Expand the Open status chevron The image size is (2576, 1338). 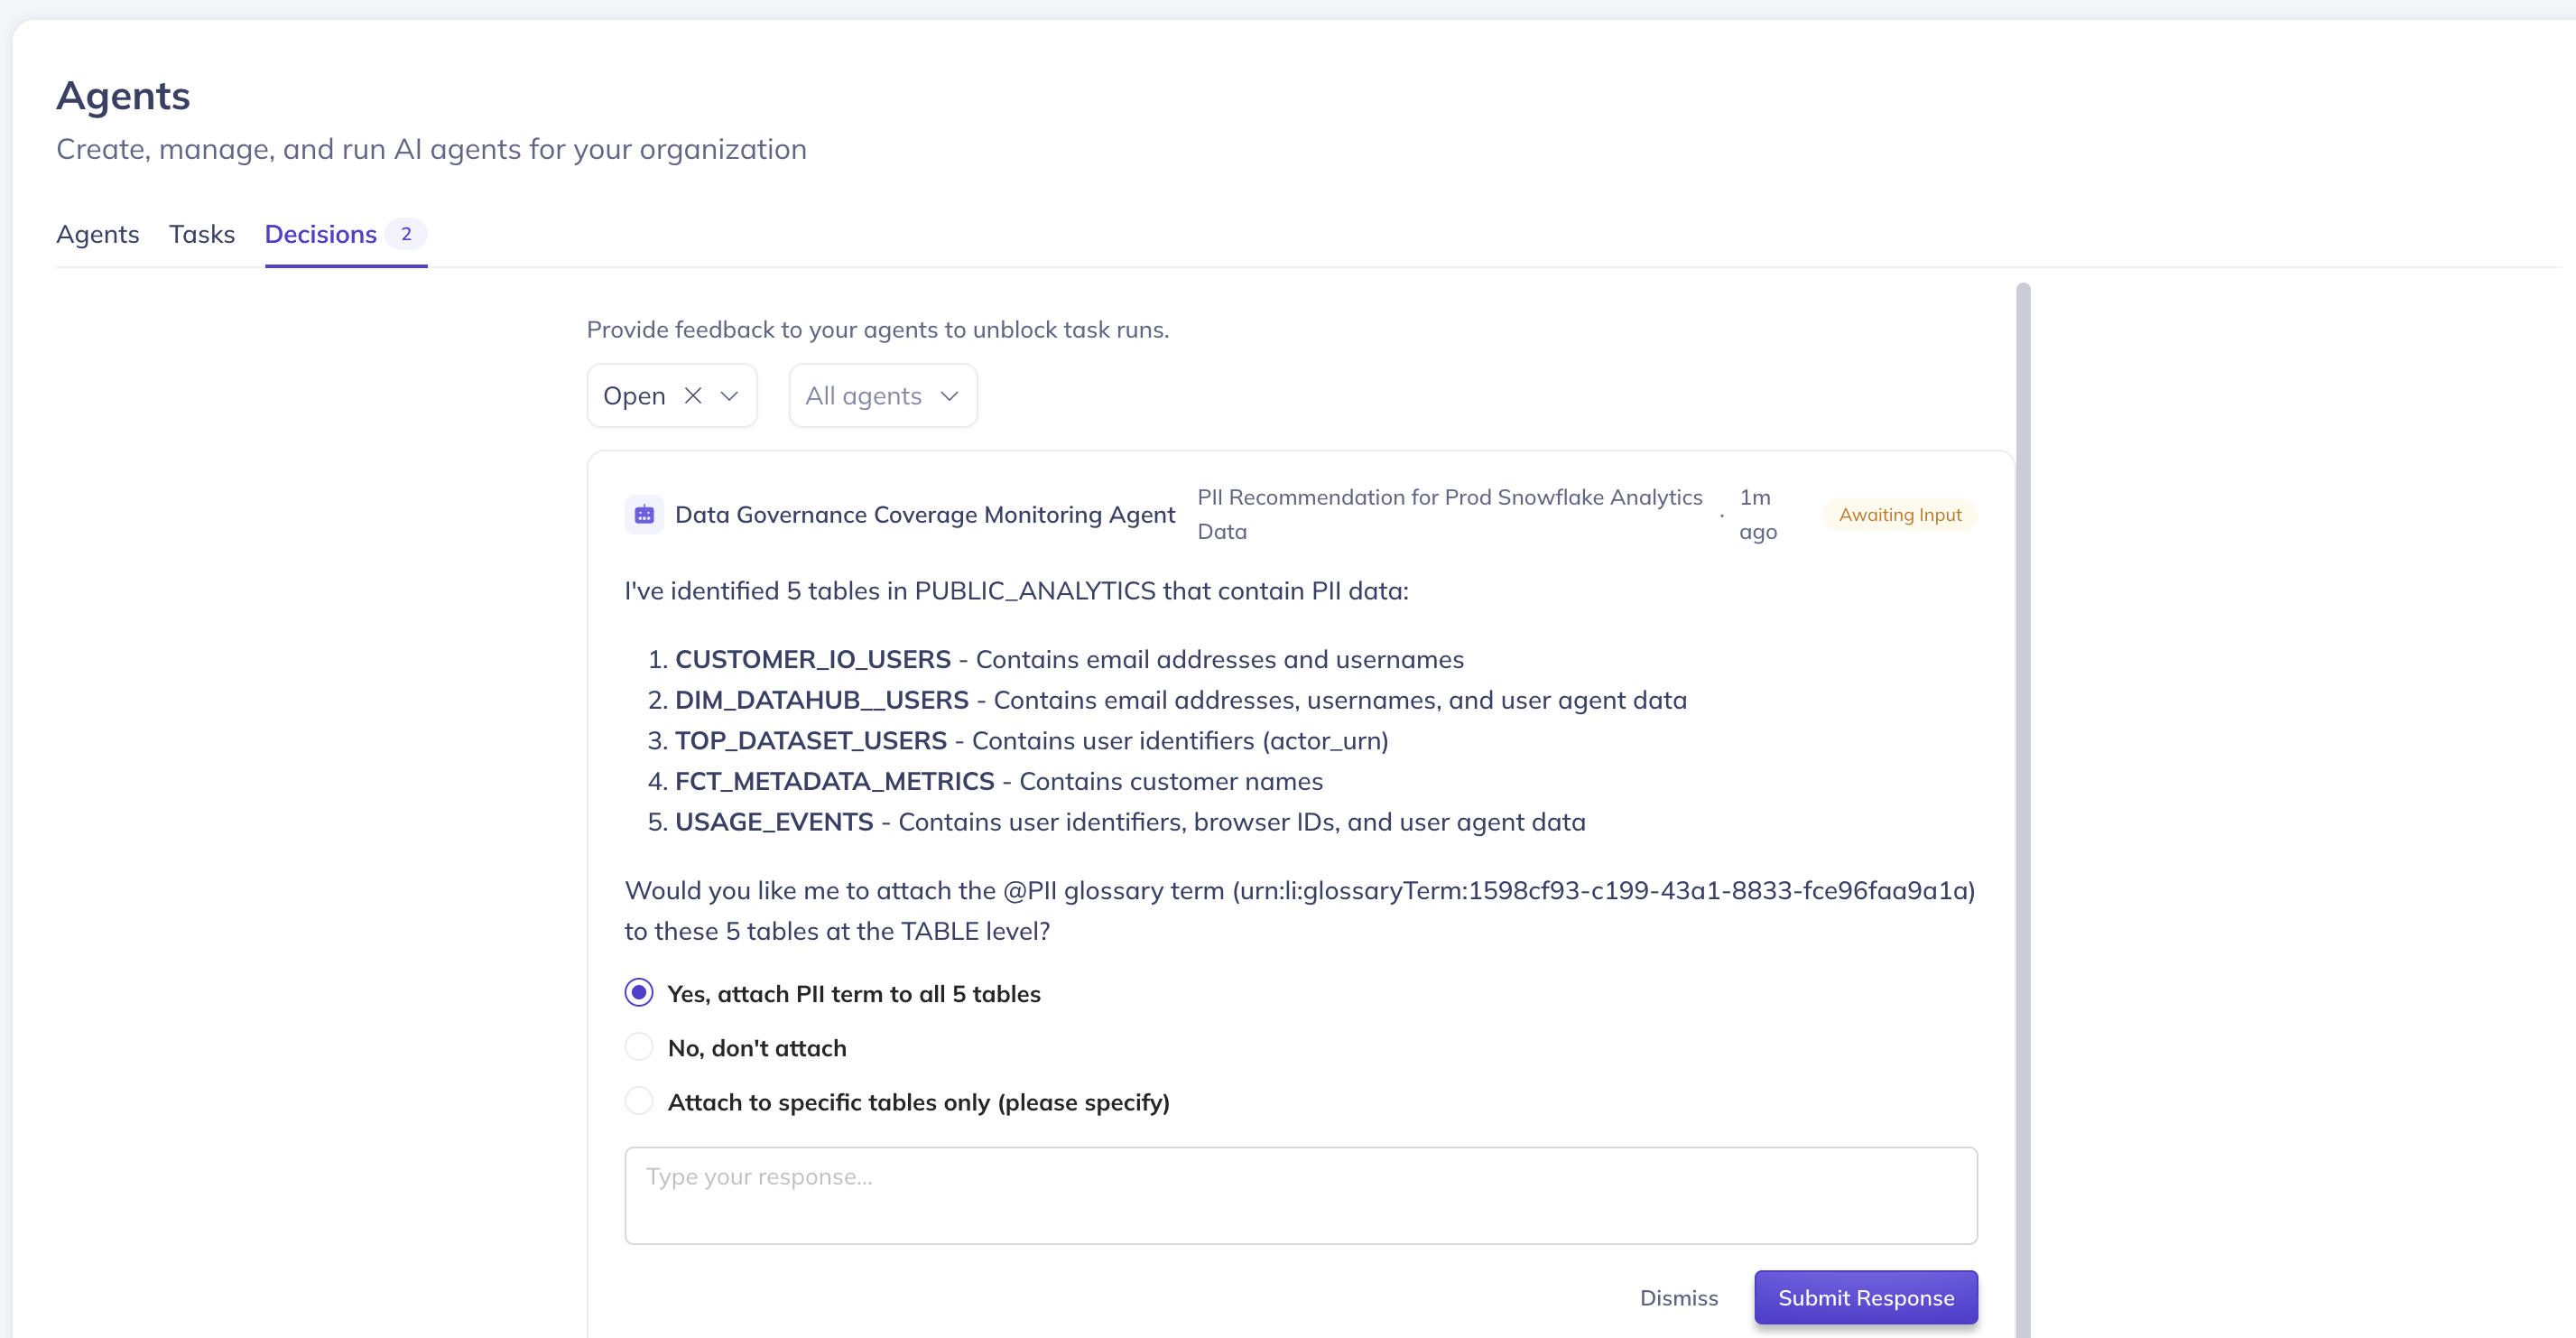point(729,396)
